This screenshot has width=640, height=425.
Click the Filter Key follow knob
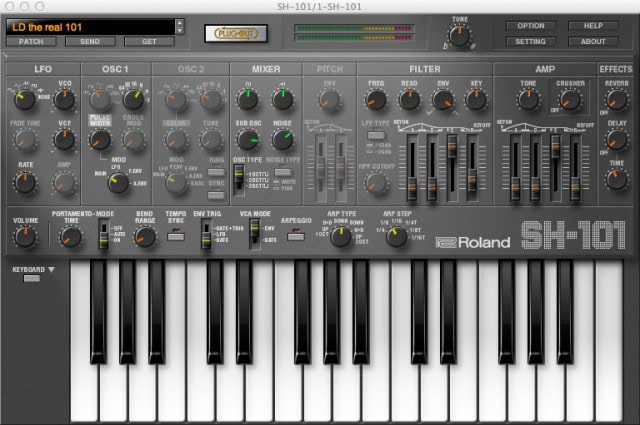[476, 100]
